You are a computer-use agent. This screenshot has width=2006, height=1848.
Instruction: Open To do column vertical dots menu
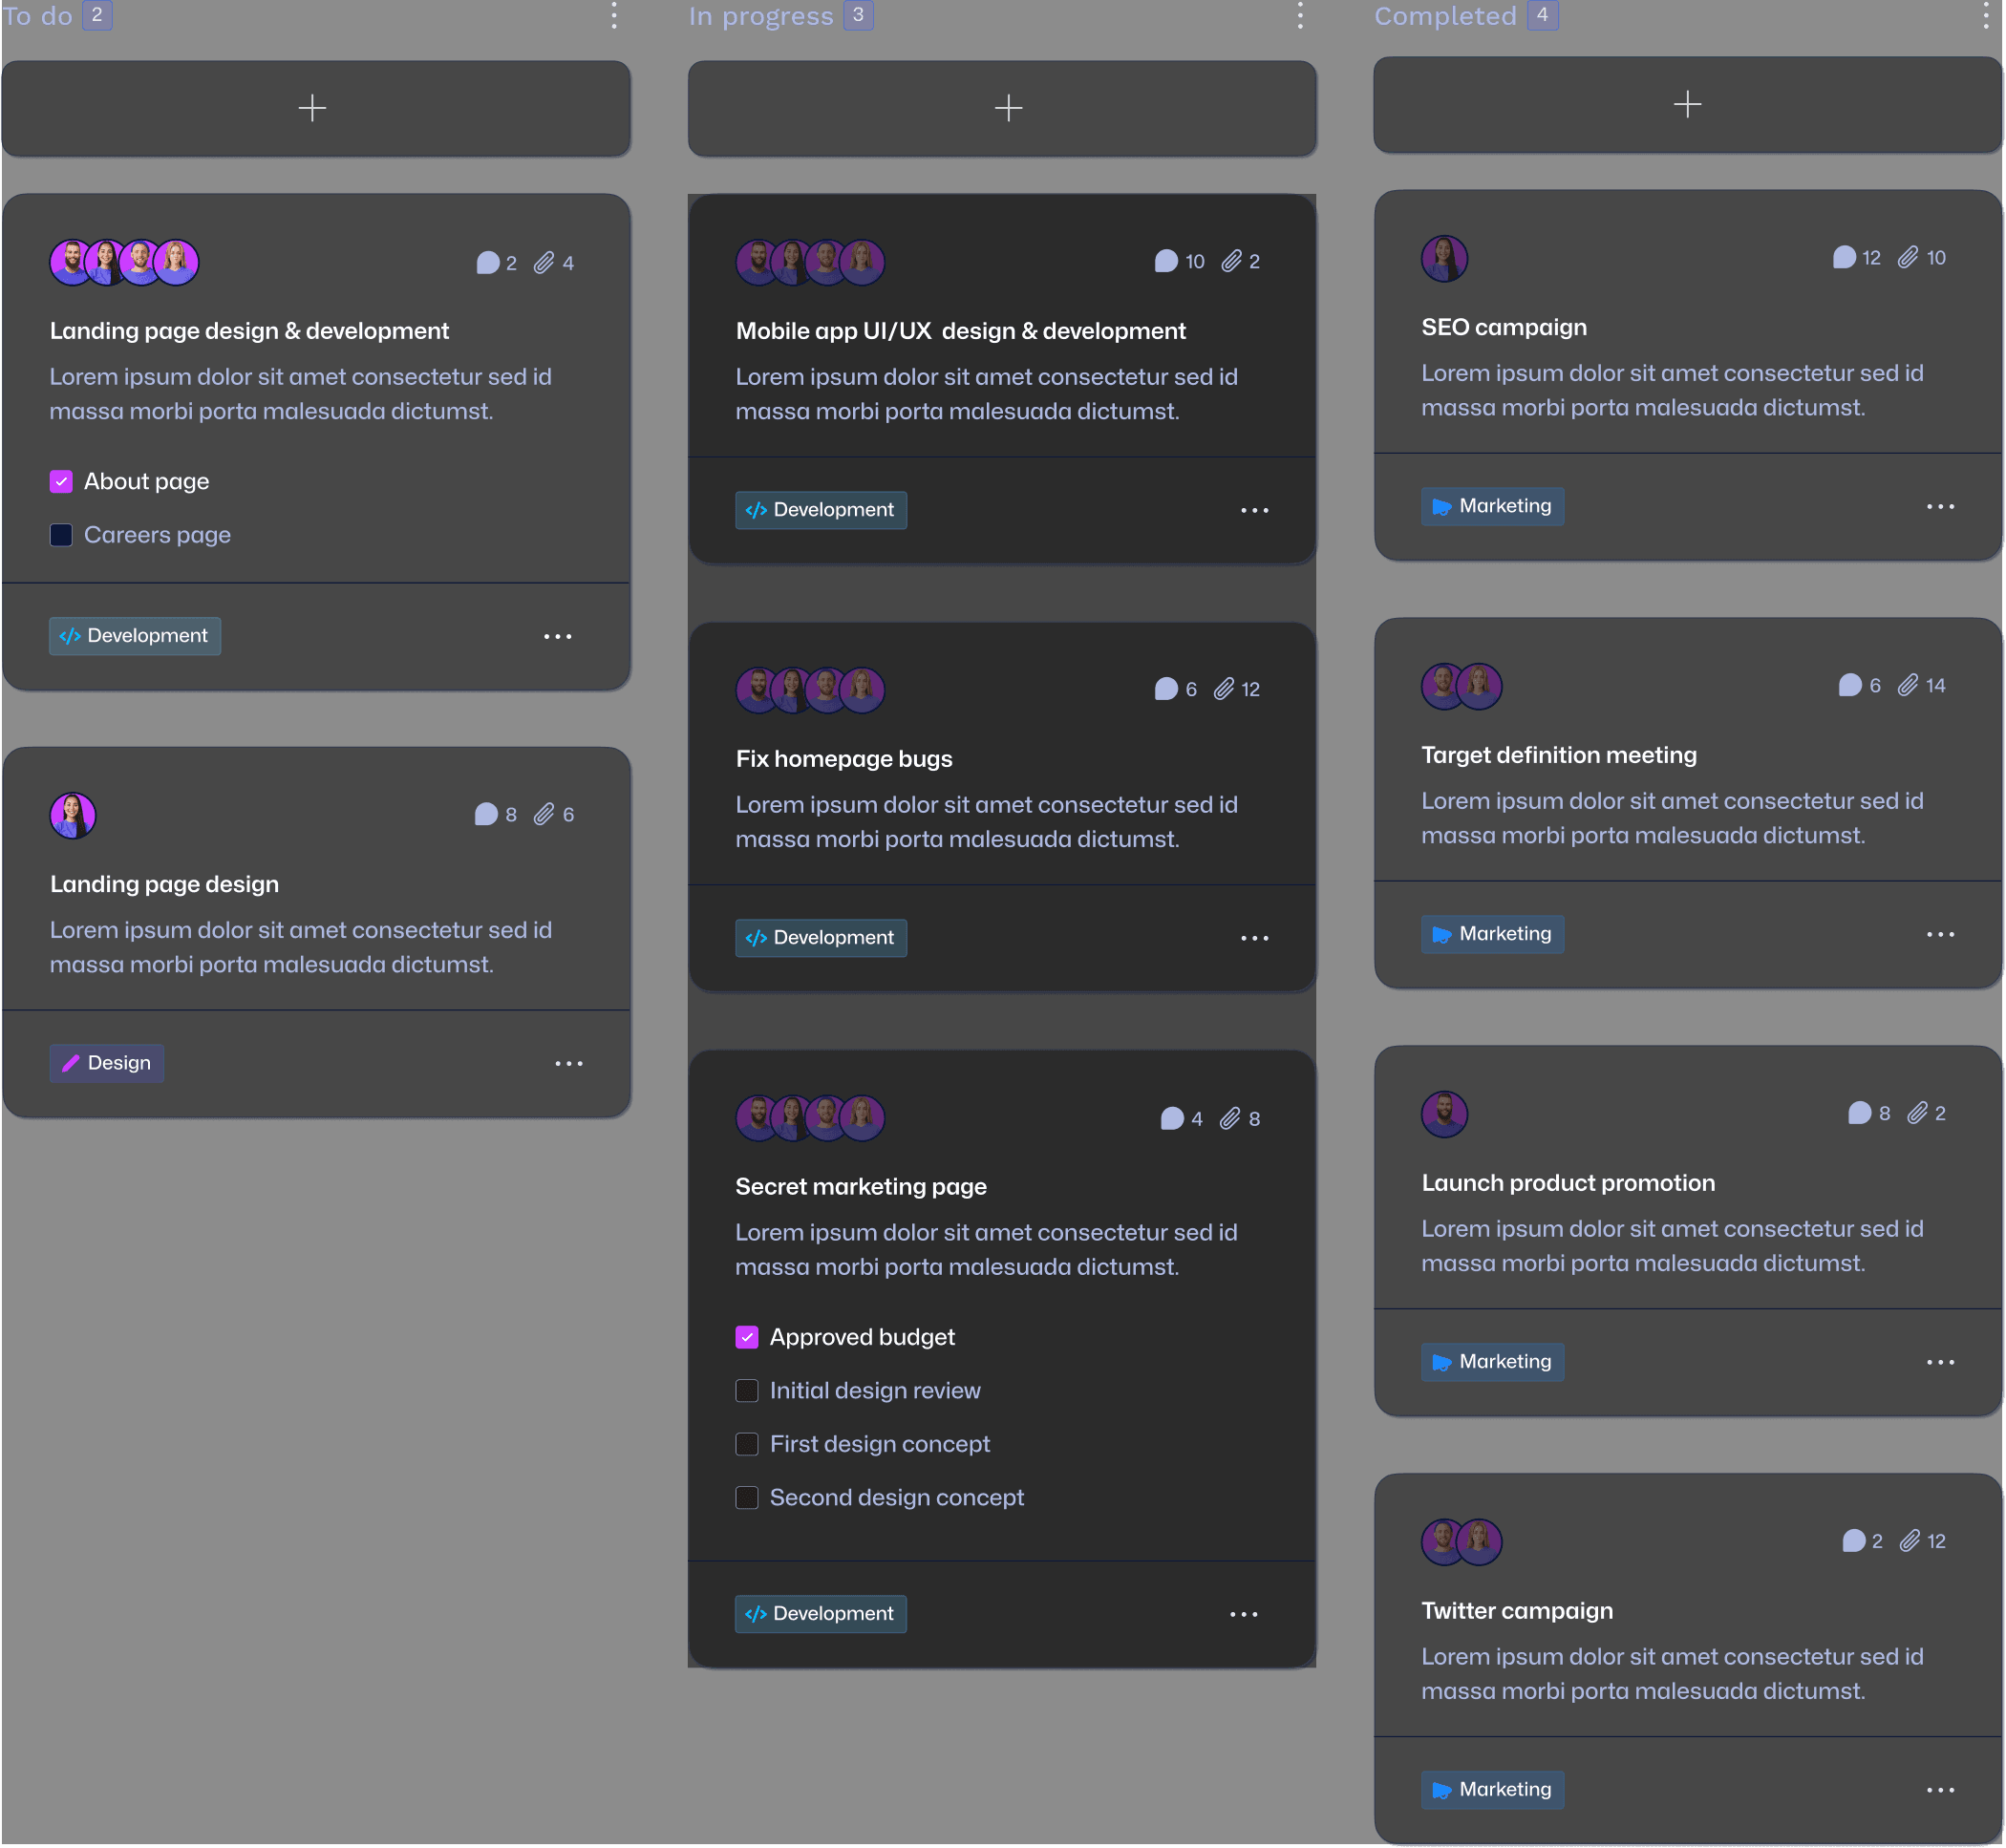(x=614, y=16)
